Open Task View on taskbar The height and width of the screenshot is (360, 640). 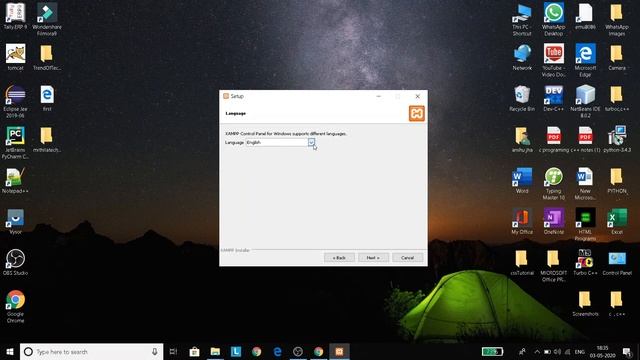173,351
